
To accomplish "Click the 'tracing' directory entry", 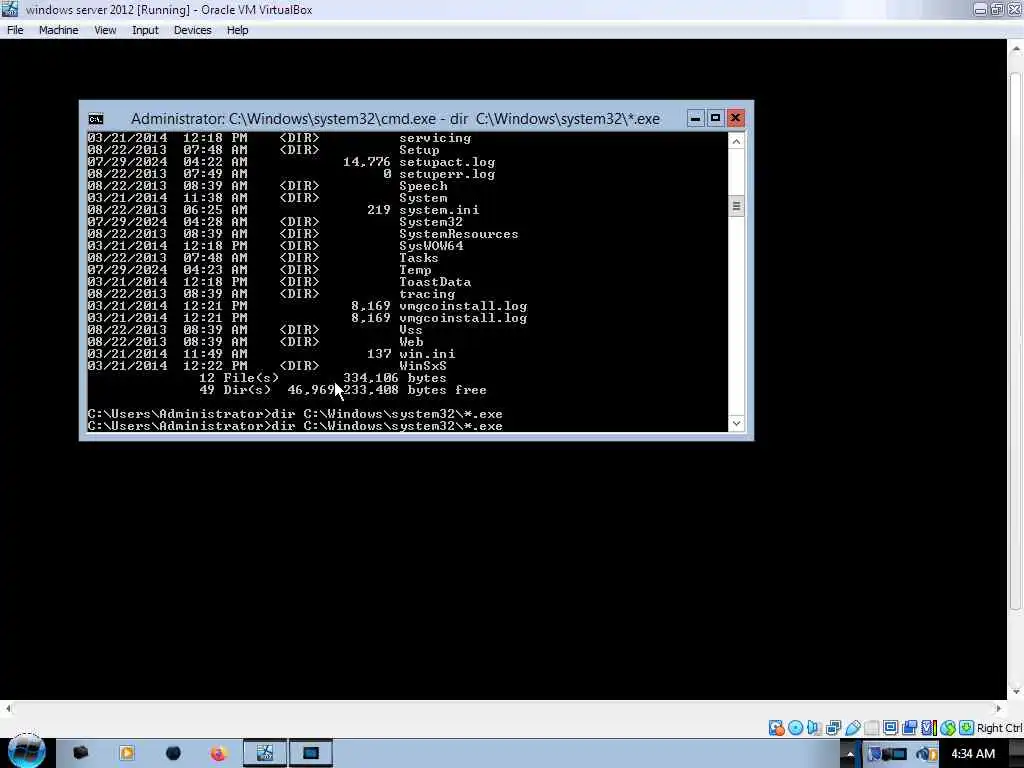I will [x=427, y=294].
